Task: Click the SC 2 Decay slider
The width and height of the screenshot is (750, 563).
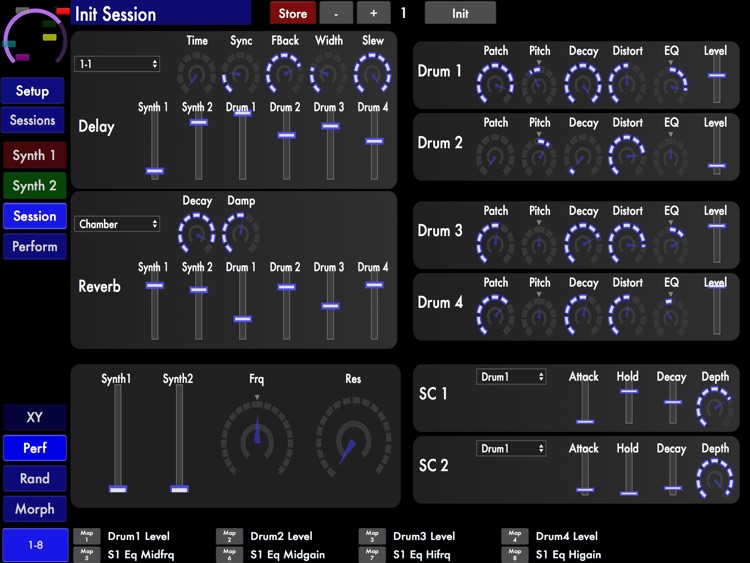Action: coord(673,475)
